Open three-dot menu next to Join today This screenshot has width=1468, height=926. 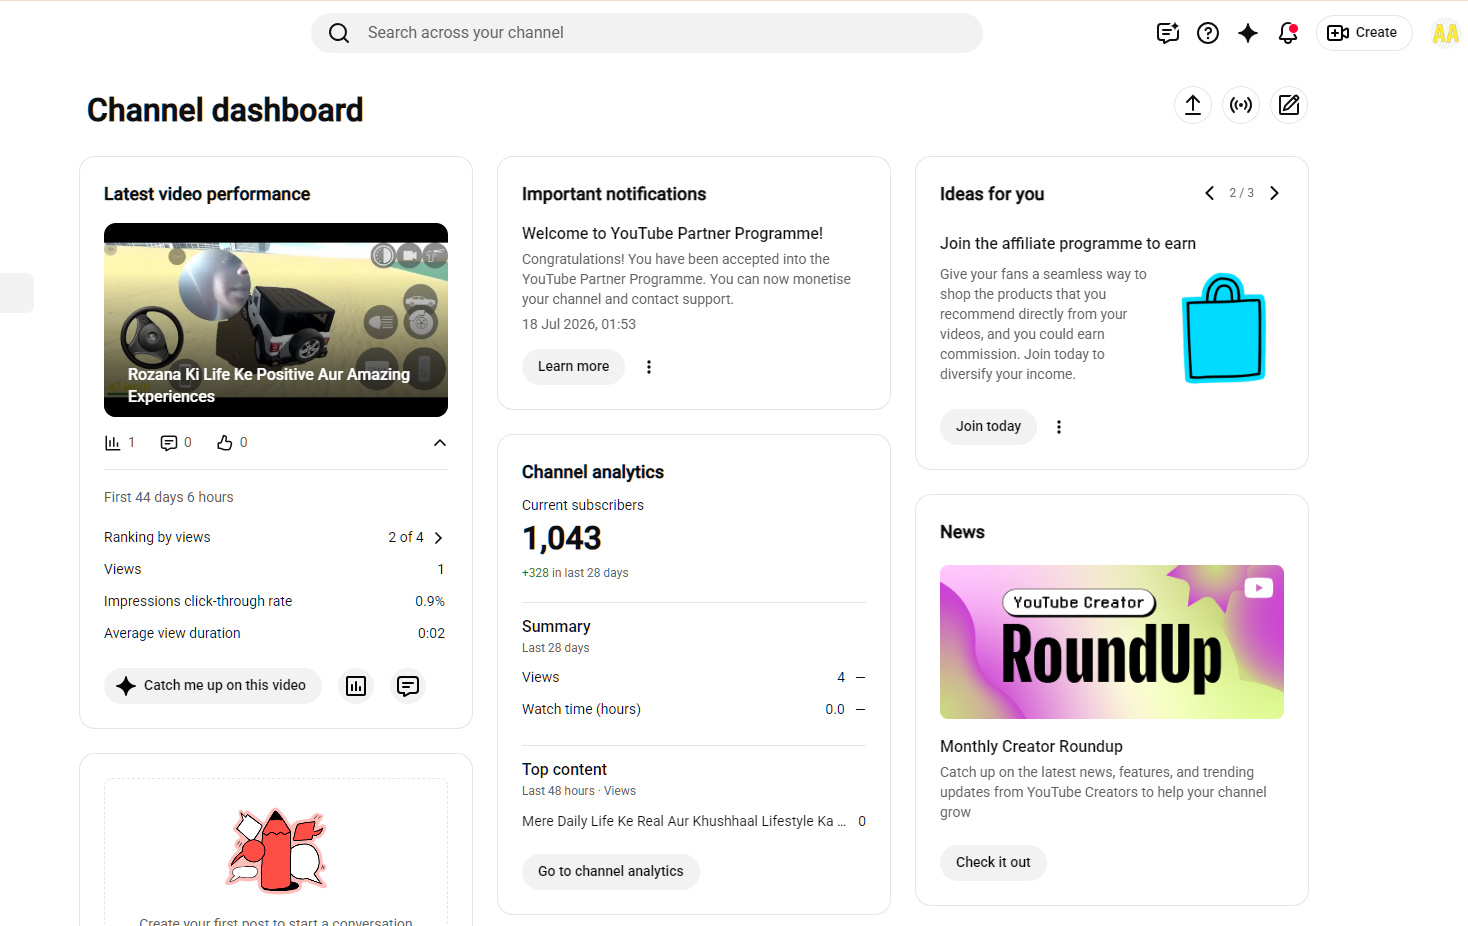point(1059,427)
